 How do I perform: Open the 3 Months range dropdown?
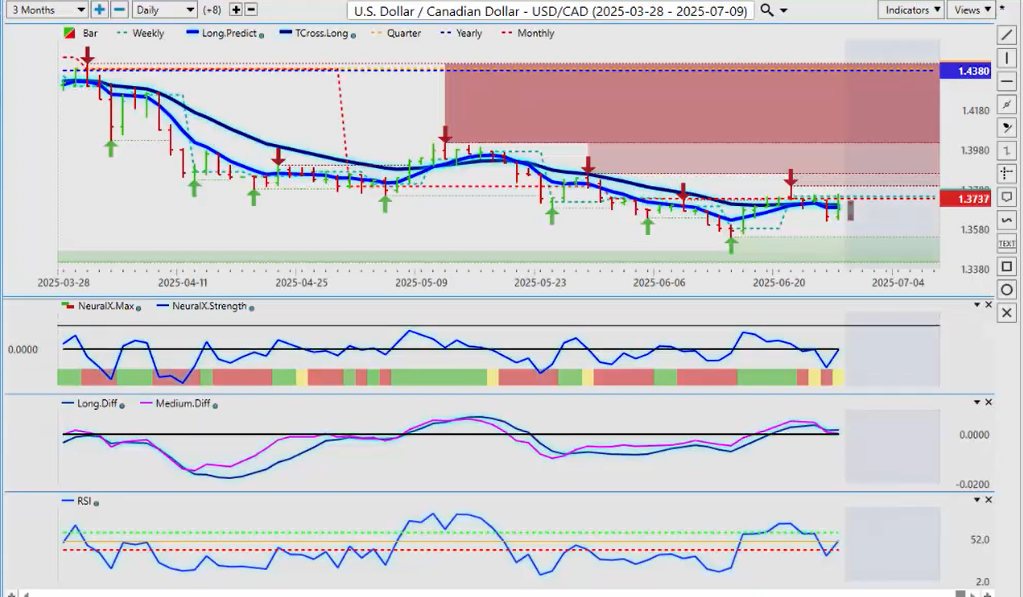coord(45,10)
